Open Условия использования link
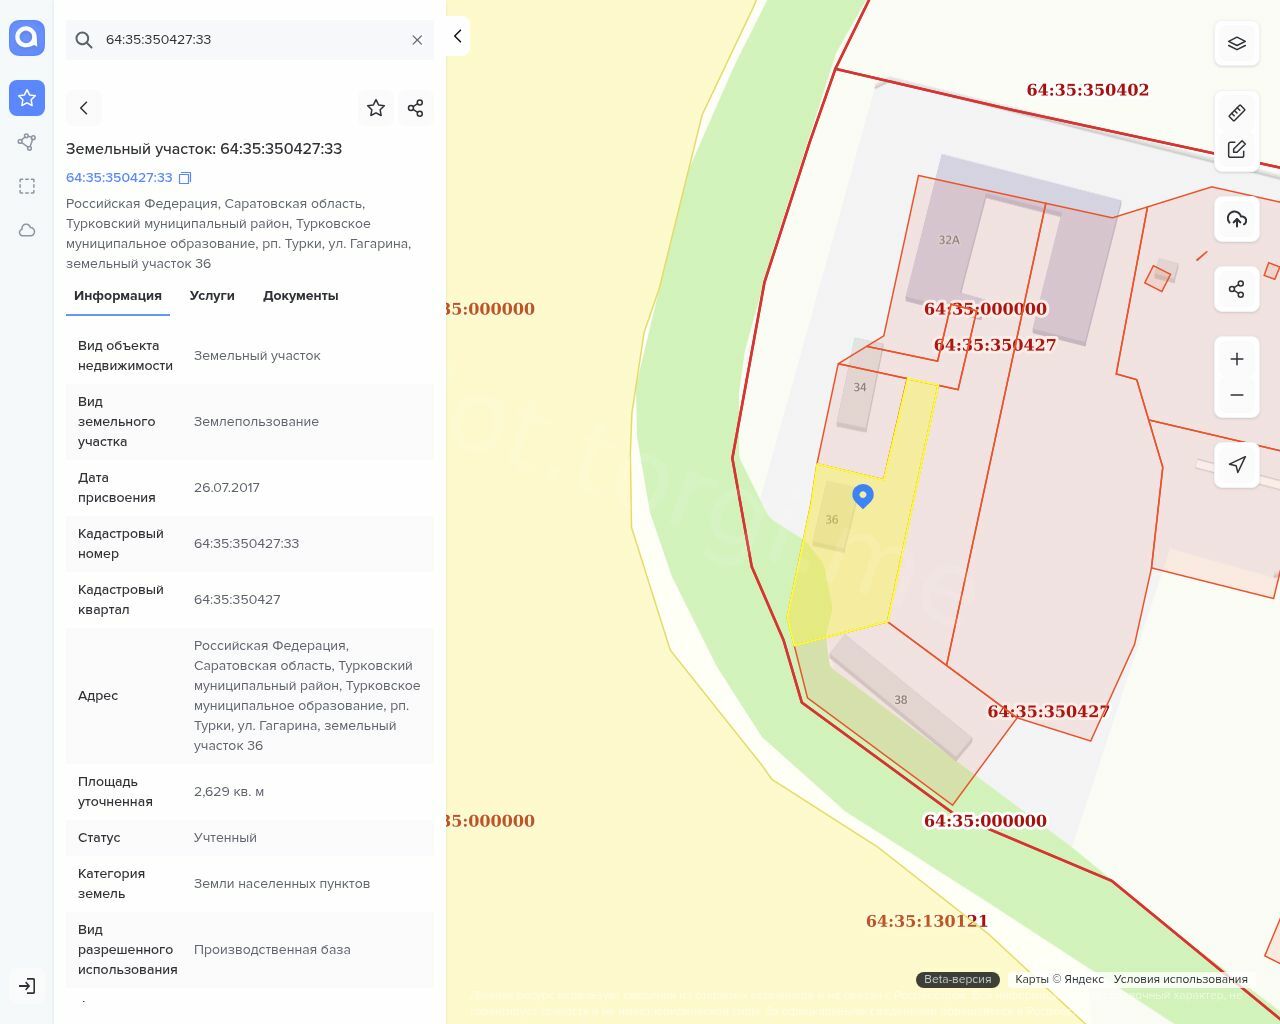The height and width of the screenshot is (1024, 1280). [1180, 979]
